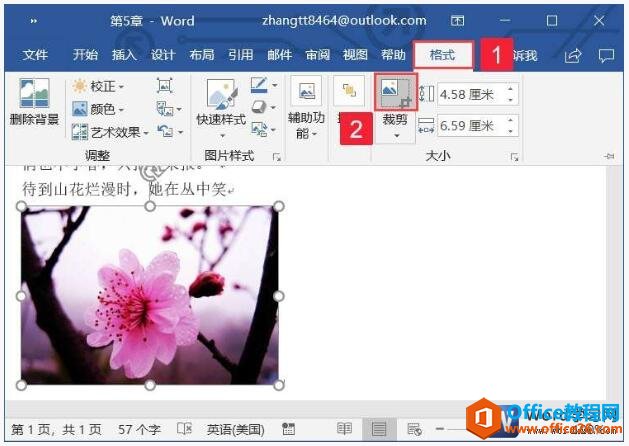Switch to the Insert (插入) tab
Image resolution: width=629 pixels, height=446 pixels.
coord(124,55)
